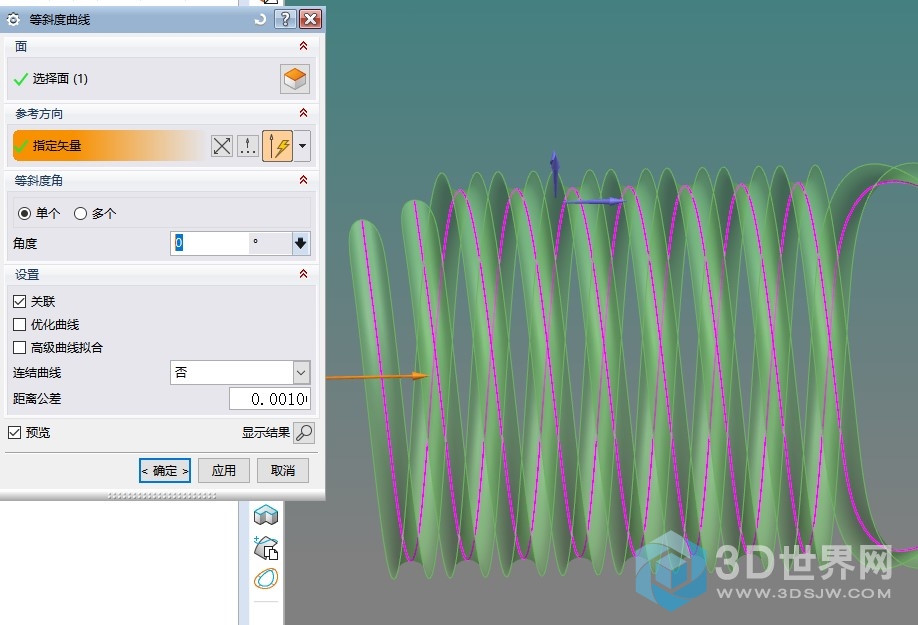
Task: Click the dialog settings gear icon
Action: 13,19
